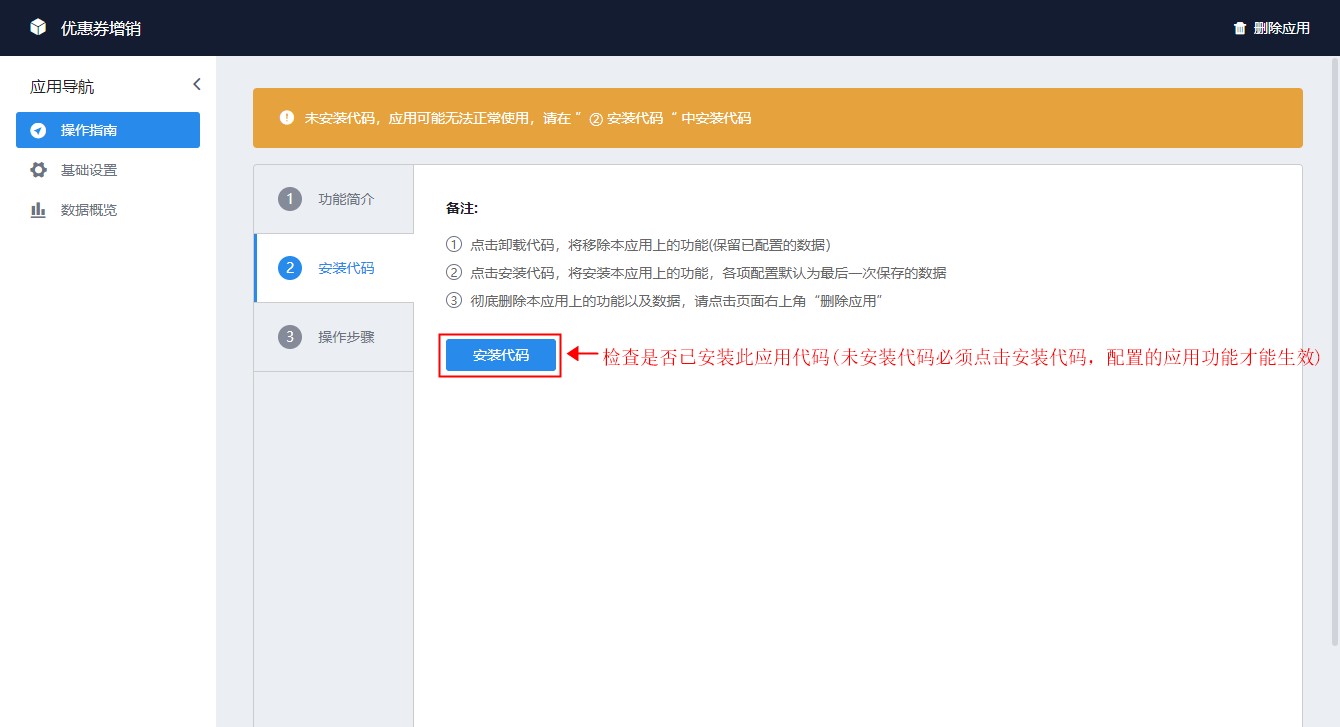Screen dimensions: 1340x727
Task: Open 基础设置 in the sidebar
Action: point(108,170)
